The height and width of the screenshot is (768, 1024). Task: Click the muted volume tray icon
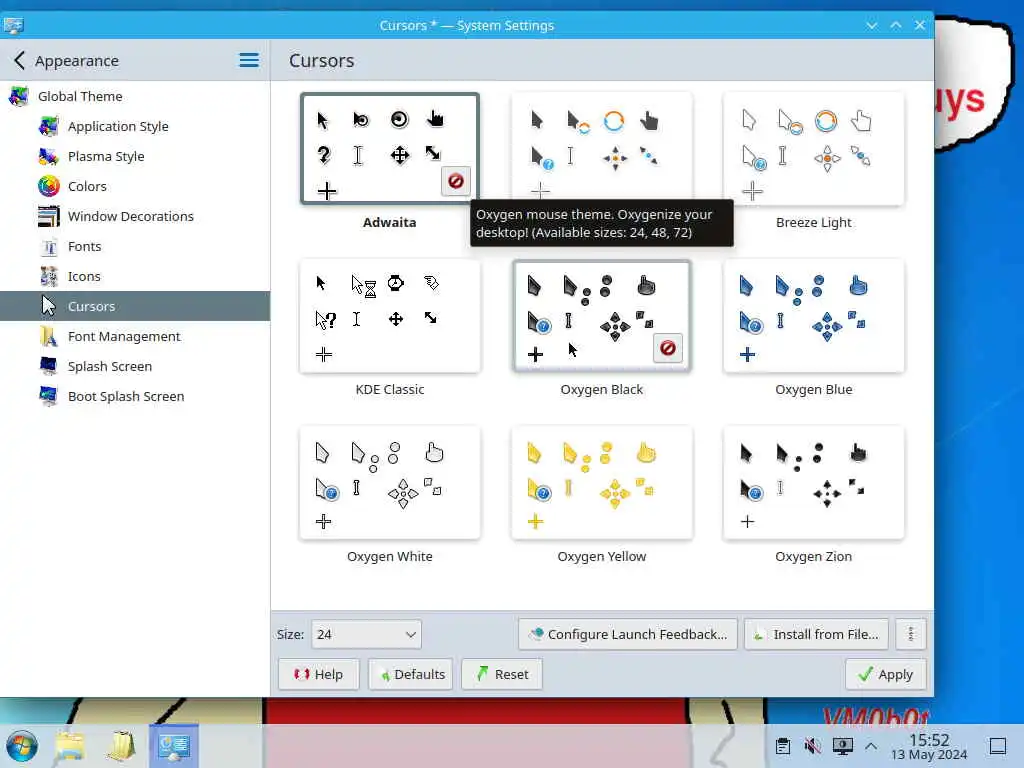812,746
